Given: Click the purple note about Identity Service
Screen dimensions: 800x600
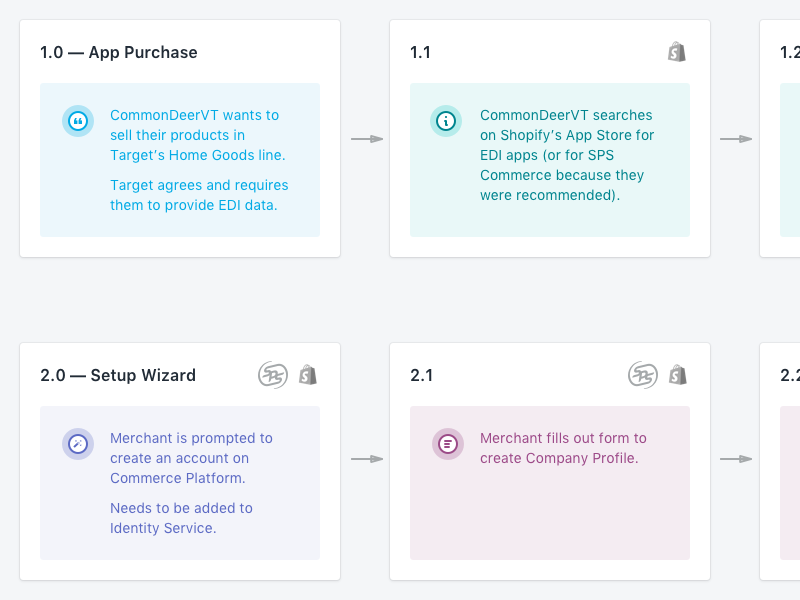Looking at the screenshot, I should pyautogui.click(x=180, y=483).
